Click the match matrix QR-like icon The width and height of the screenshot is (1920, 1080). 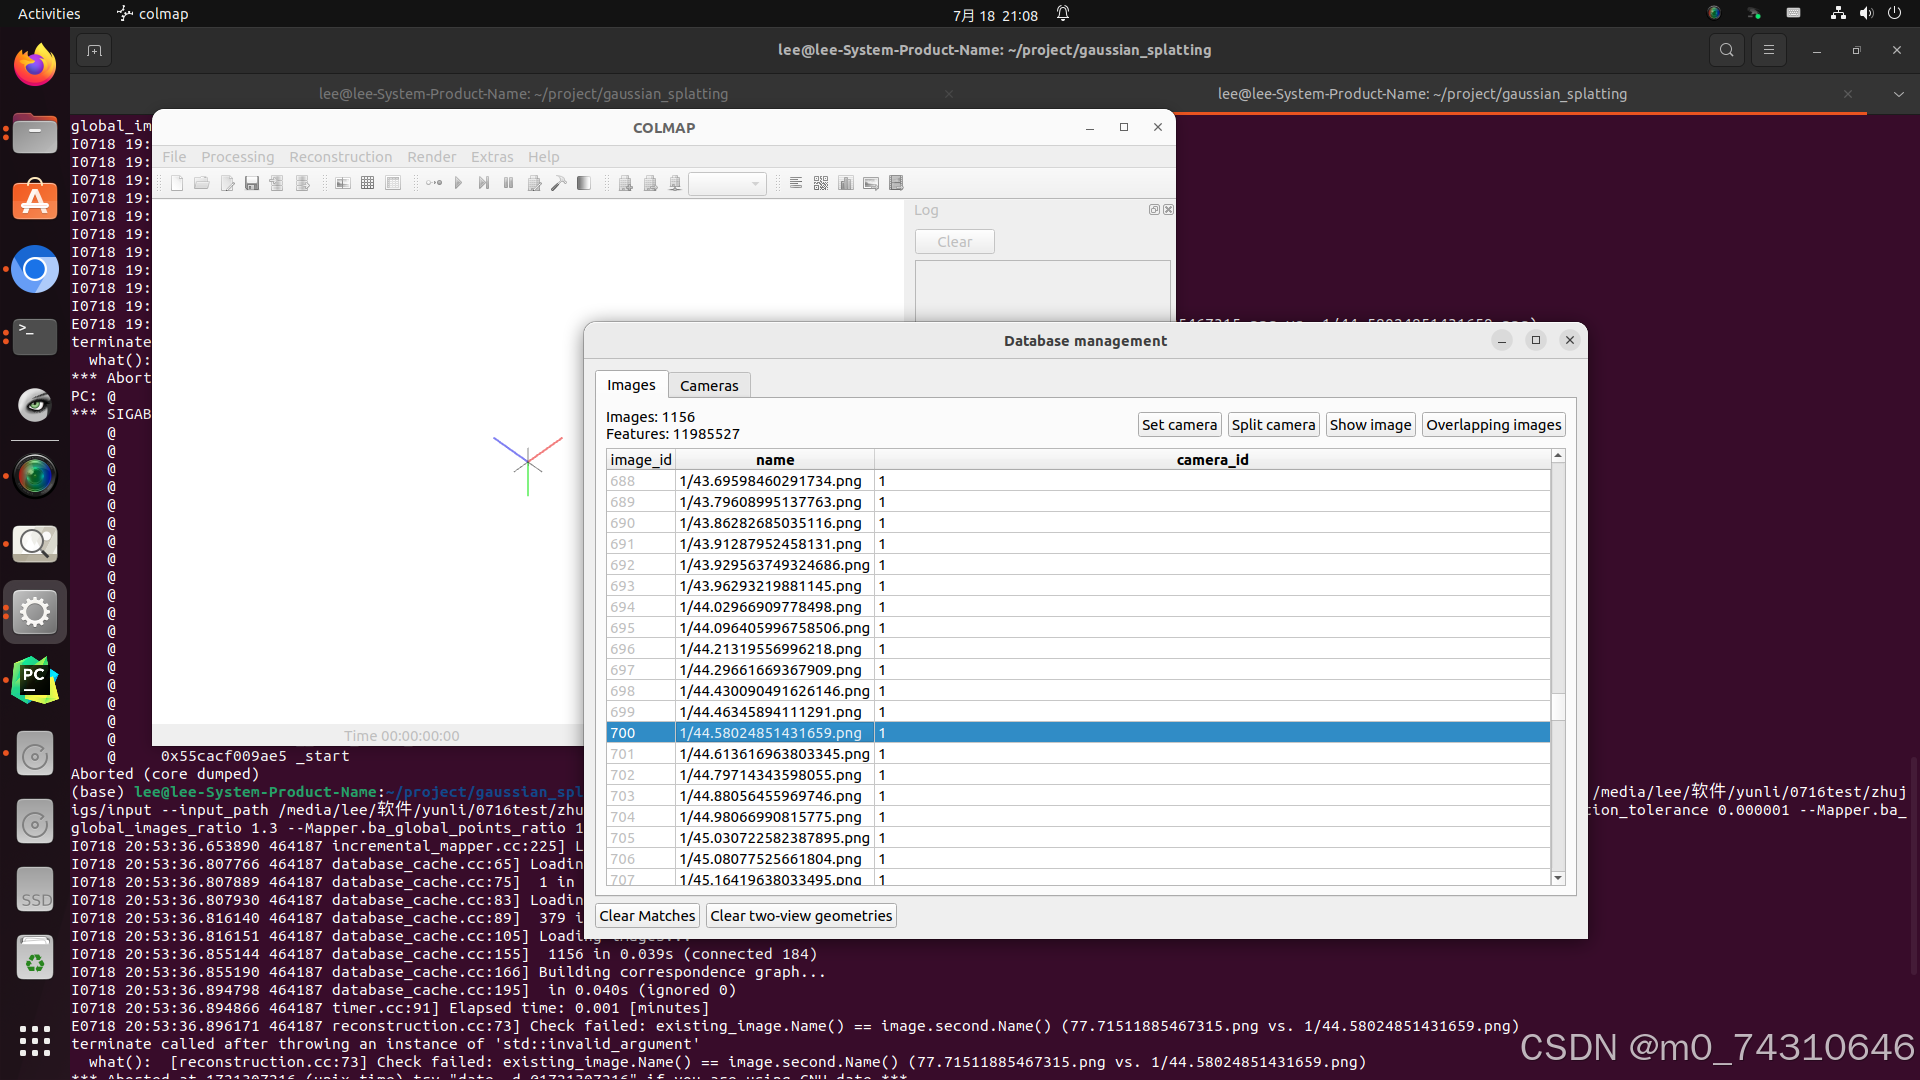(821, 183)
